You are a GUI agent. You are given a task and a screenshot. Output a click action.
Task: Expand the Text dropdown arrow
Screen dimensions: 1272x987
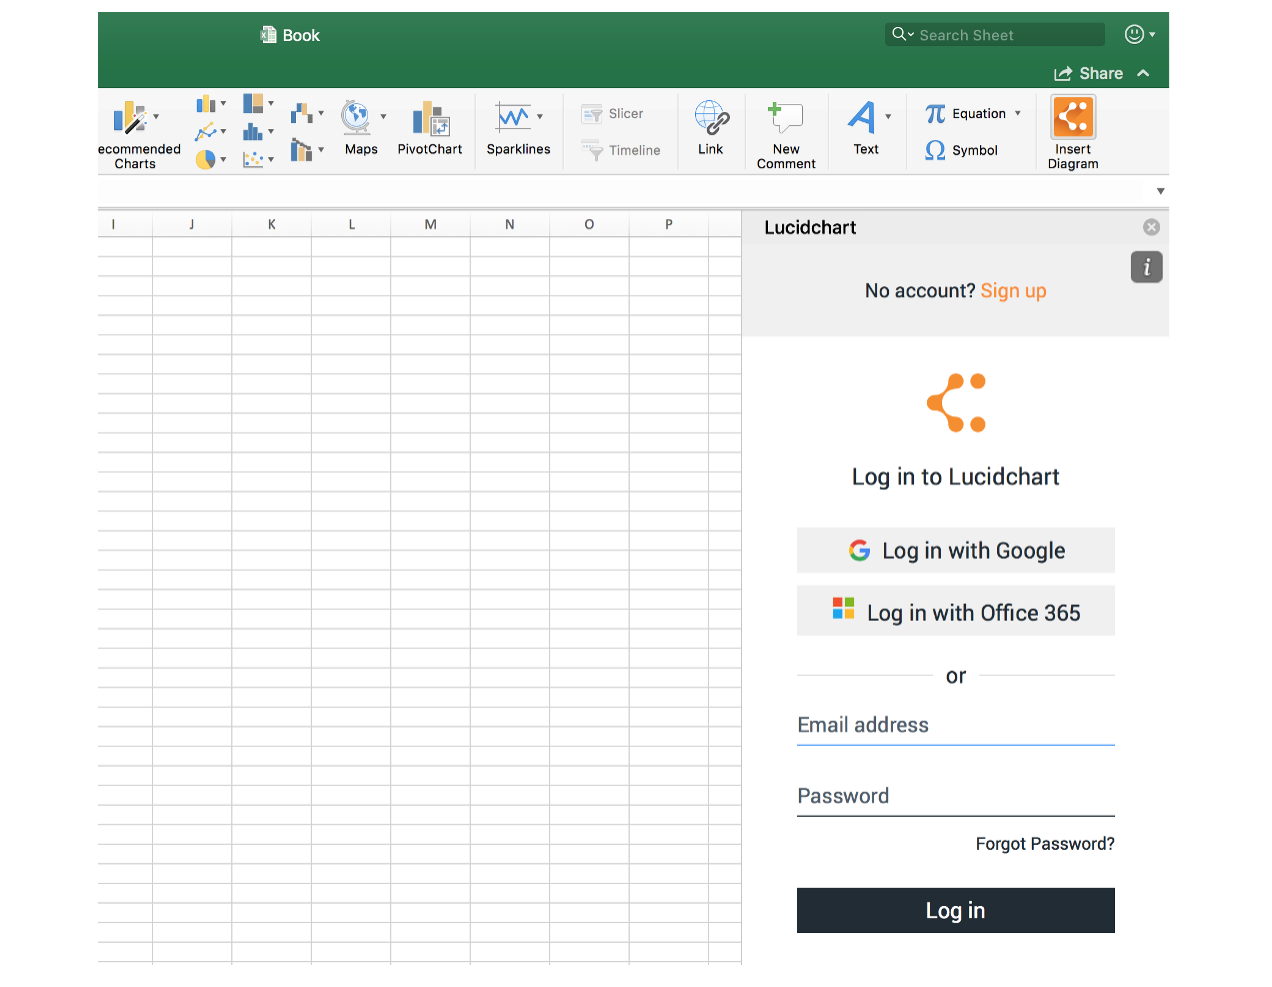888,117
